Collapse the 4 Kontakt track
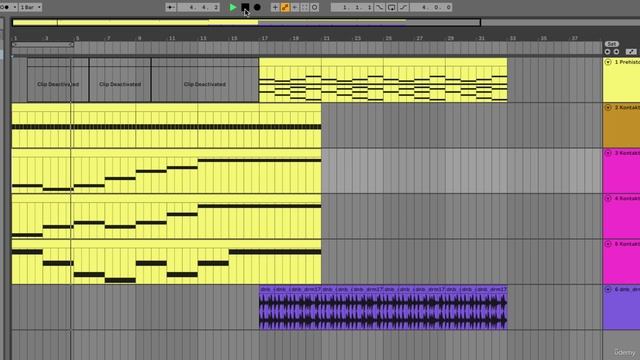Viewport: 640px width, 360px height. tap(608, 198)
